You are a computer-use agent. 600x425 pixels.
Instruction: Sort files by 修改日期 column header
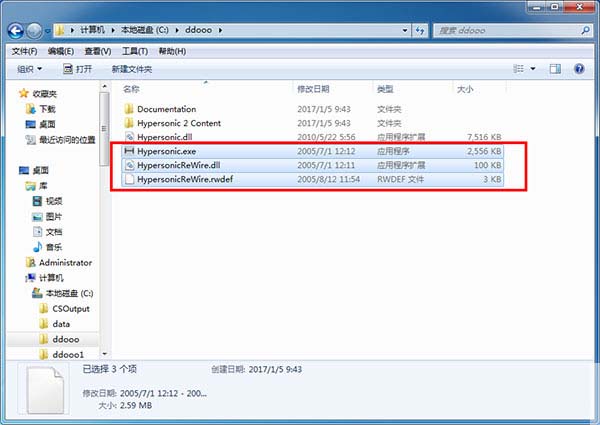(x=313, y=90)
